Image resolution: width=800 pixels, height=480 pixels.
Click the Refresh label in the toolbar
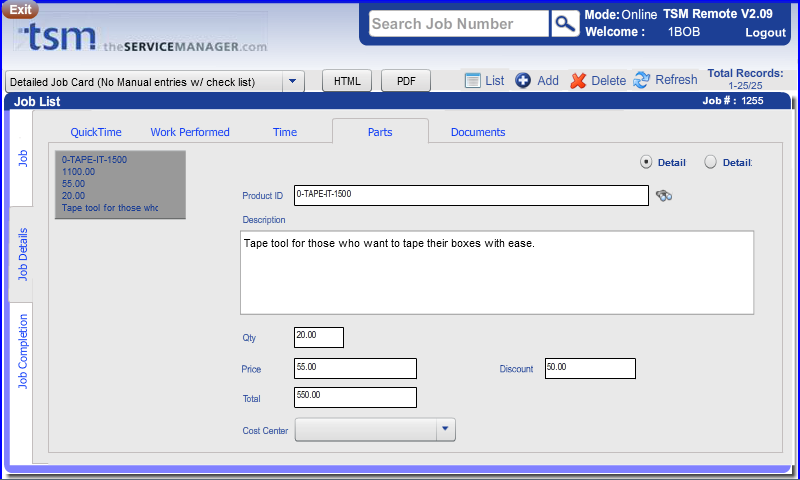click(676, 80)
